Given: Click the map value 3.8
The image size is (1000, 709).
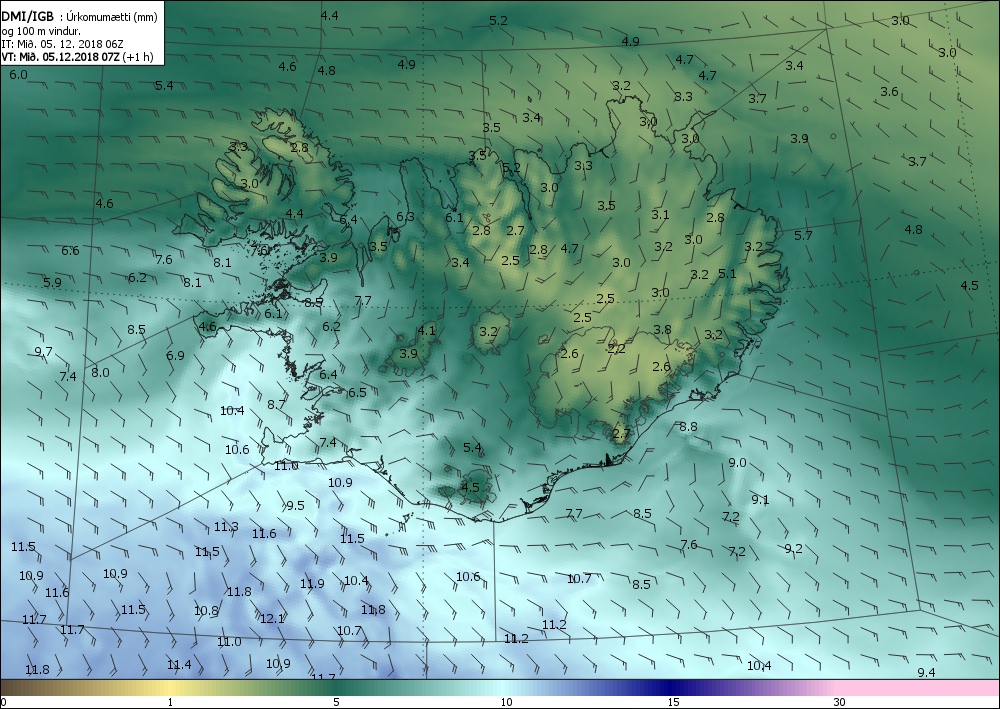Looking at the screenshot, I should (662, 330).
